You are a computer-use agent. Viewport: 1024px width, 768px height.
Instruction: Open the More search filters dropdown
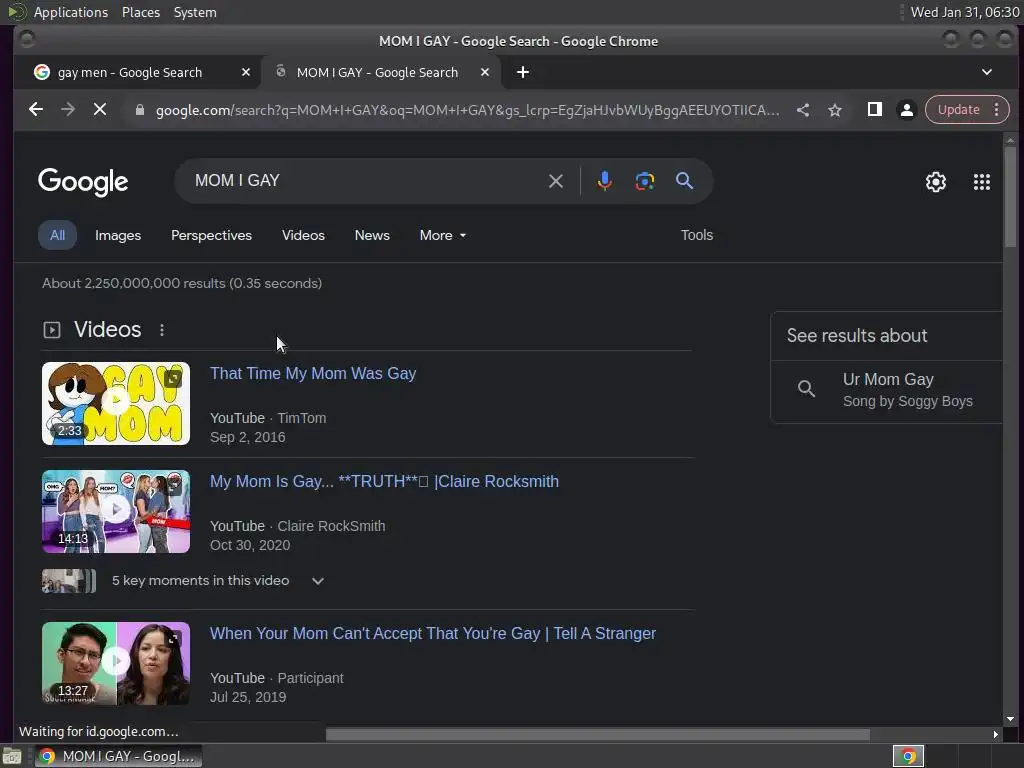[x=443, y=235]
